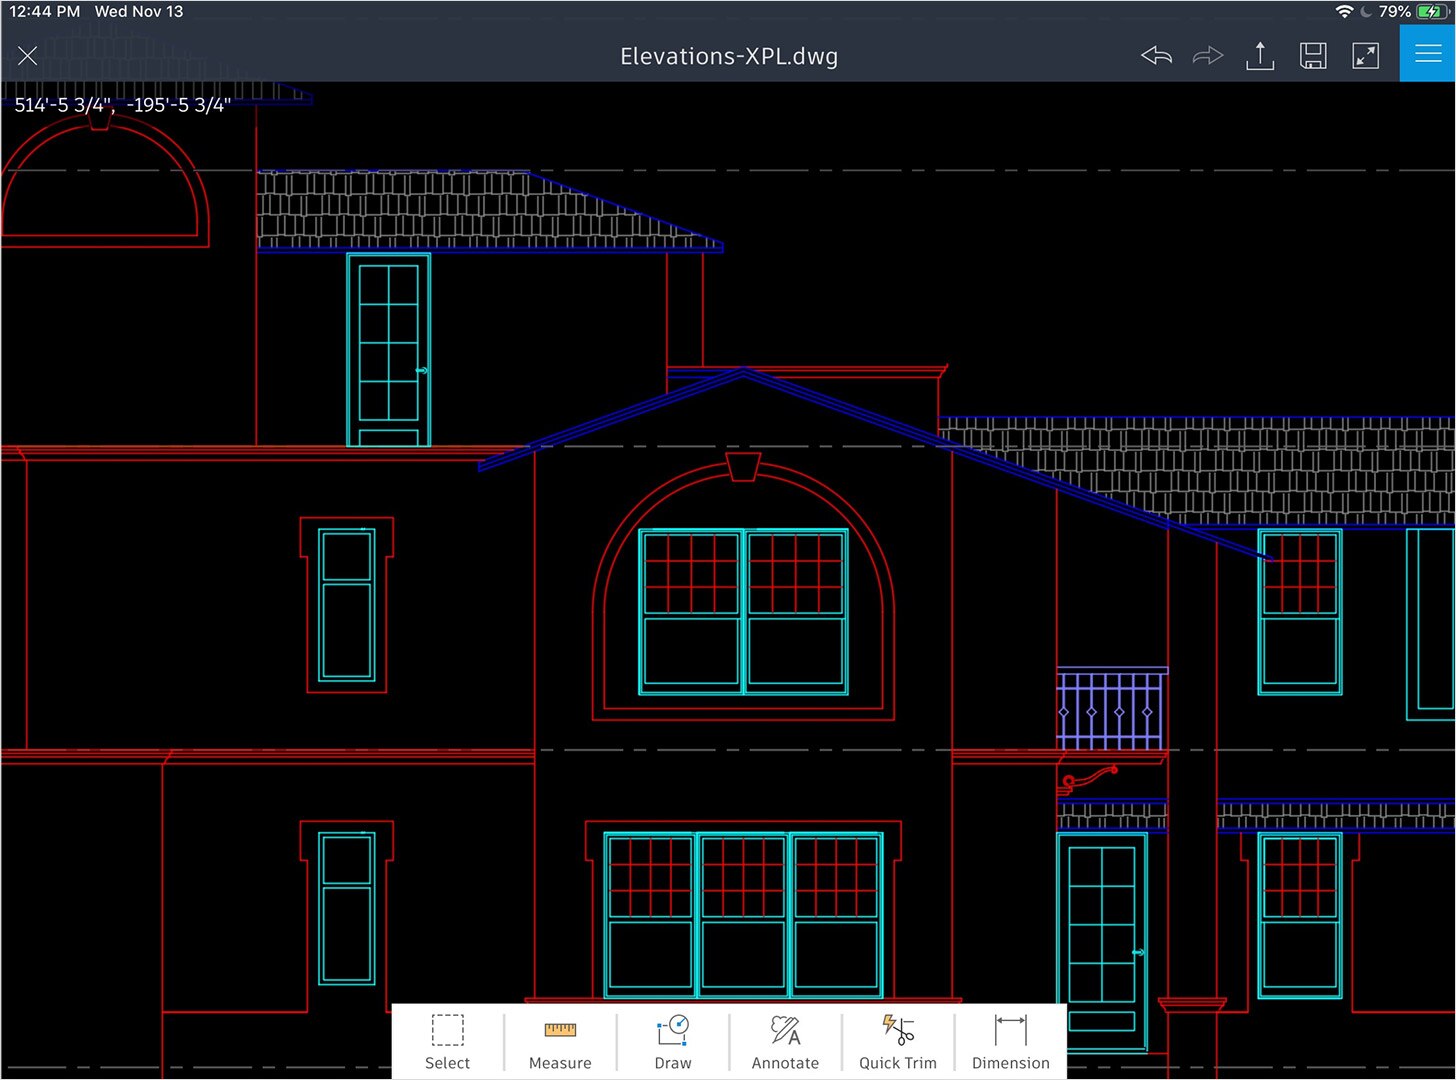Tap the redo arrow icon
The width and height of the screenshot is (1456, 1080).
click(x=1208, y=56)
